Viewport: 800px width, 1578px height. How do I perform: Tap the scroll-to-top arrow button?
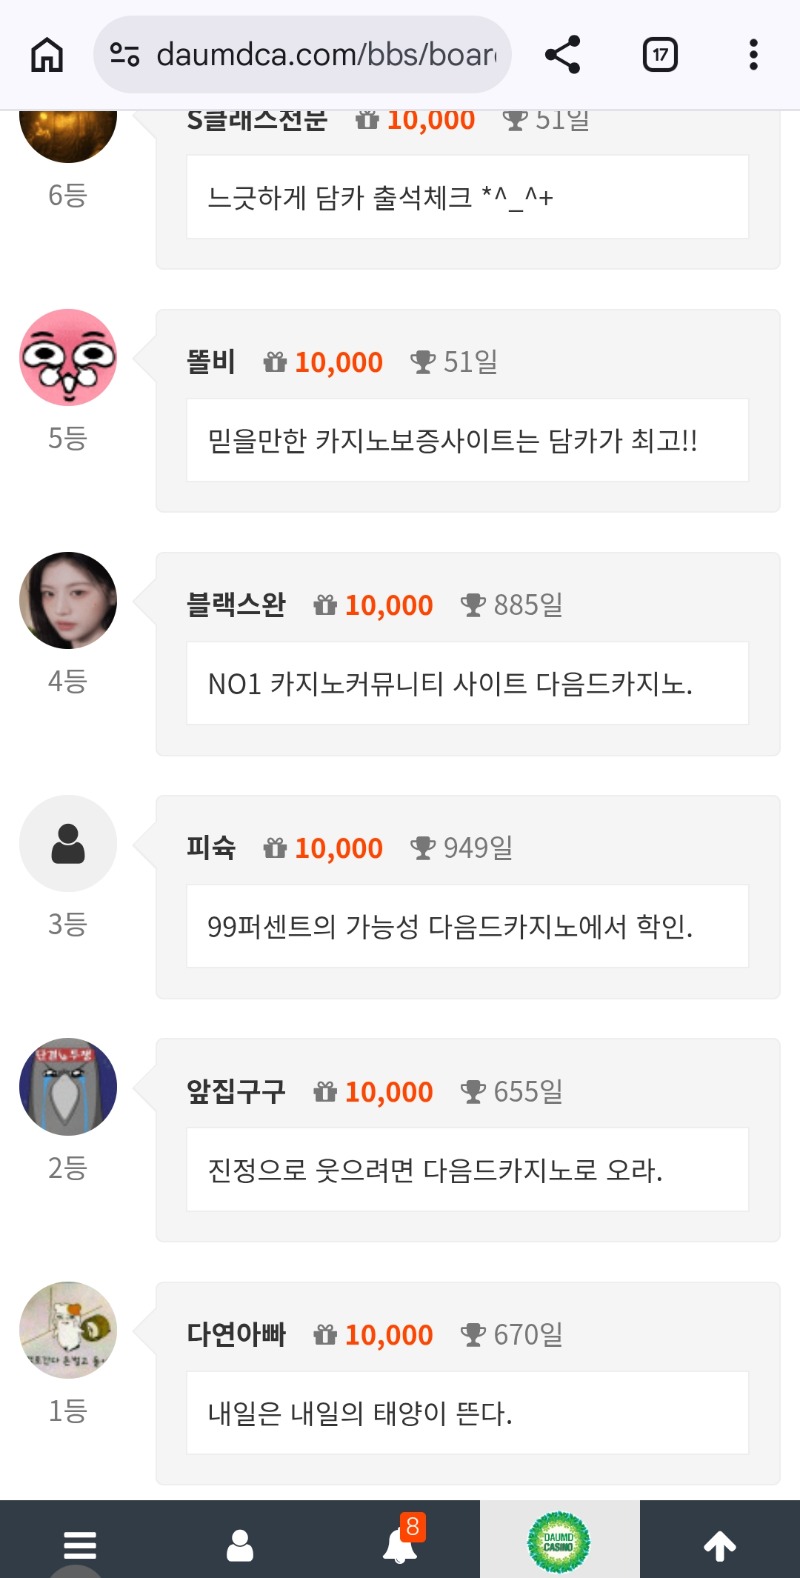720,1545
